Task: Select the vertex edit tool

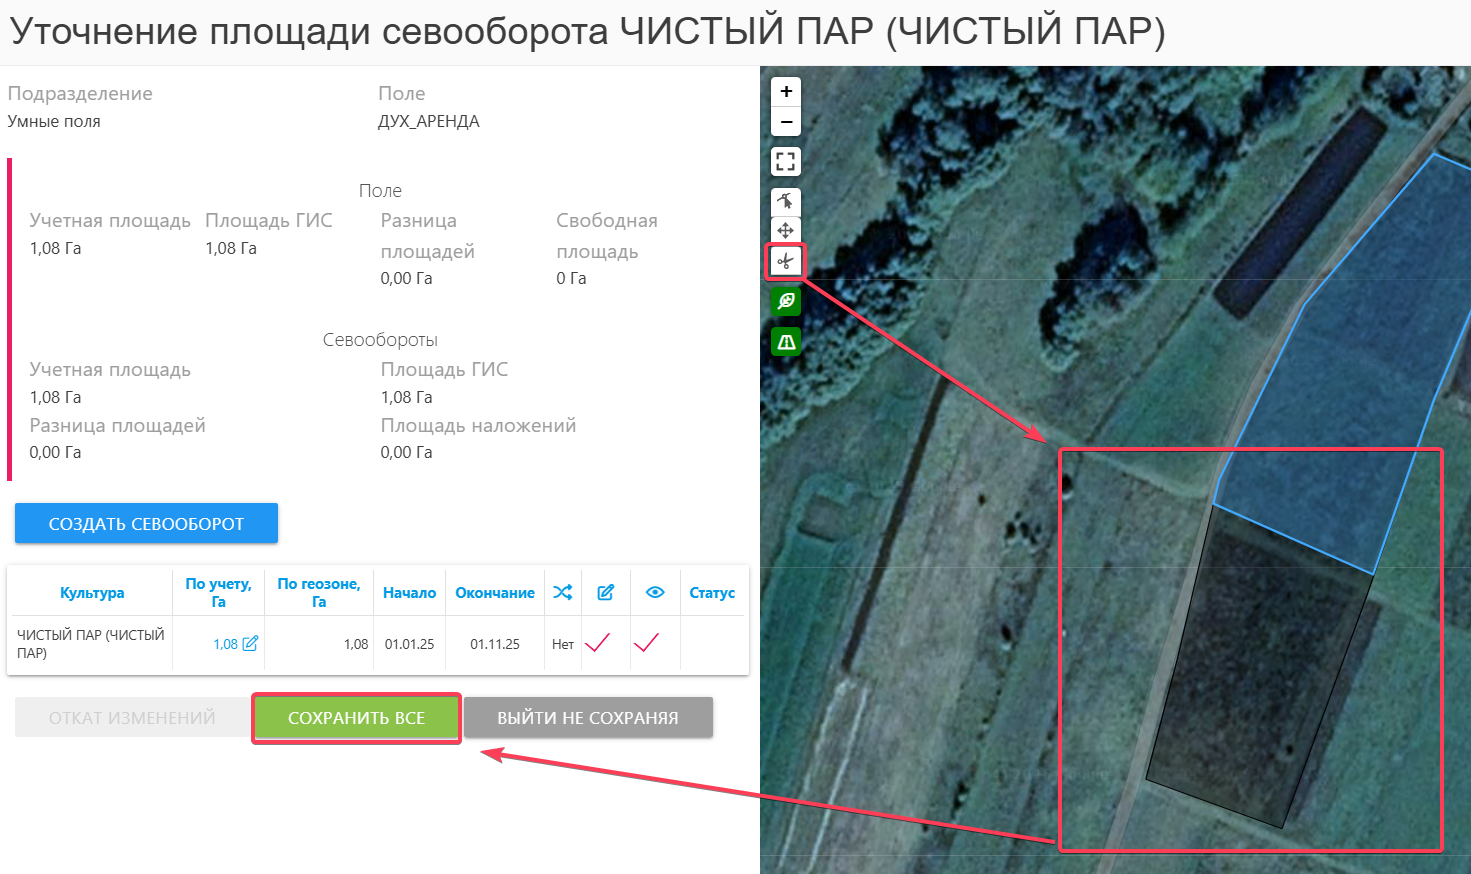Action: (x=786, y=201)
